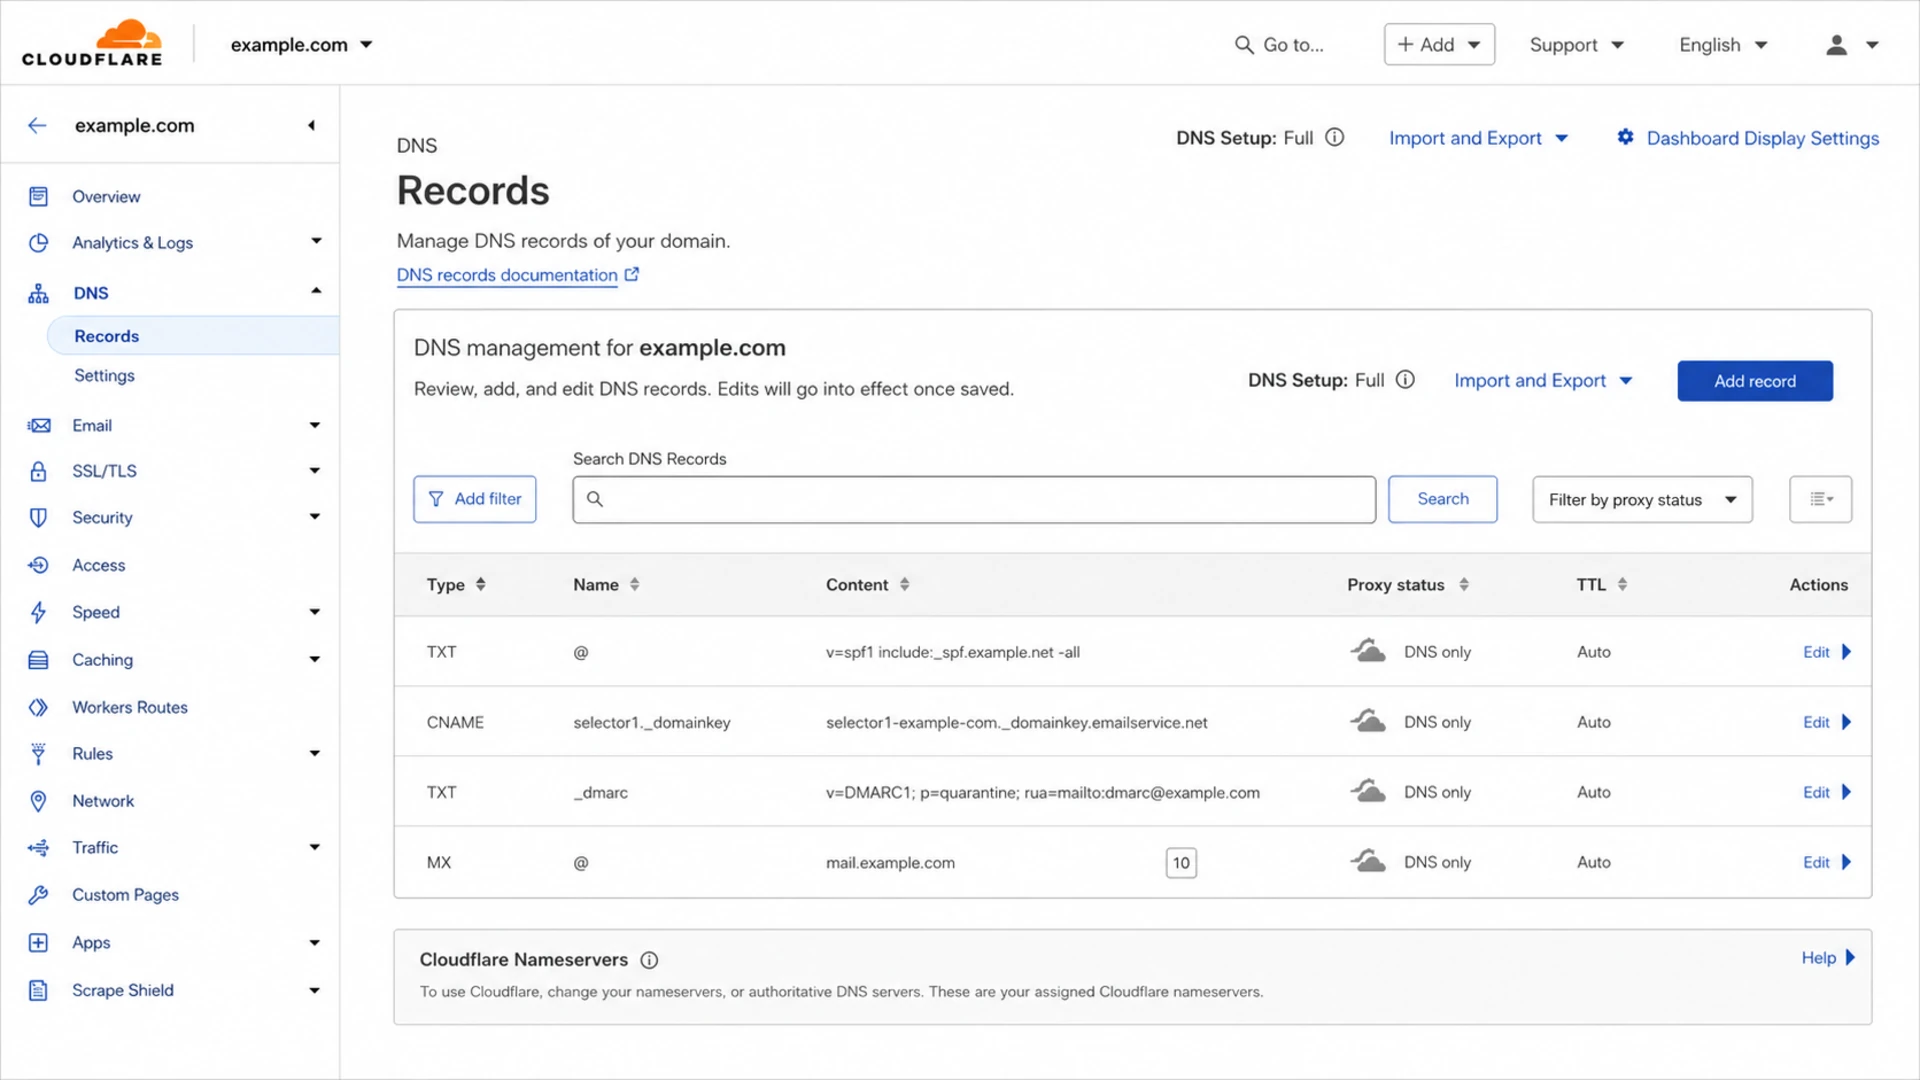Screen dimensions: 1920x1080
Task: Click the Overview sidebar icon
Action: (x=38, y=196)
